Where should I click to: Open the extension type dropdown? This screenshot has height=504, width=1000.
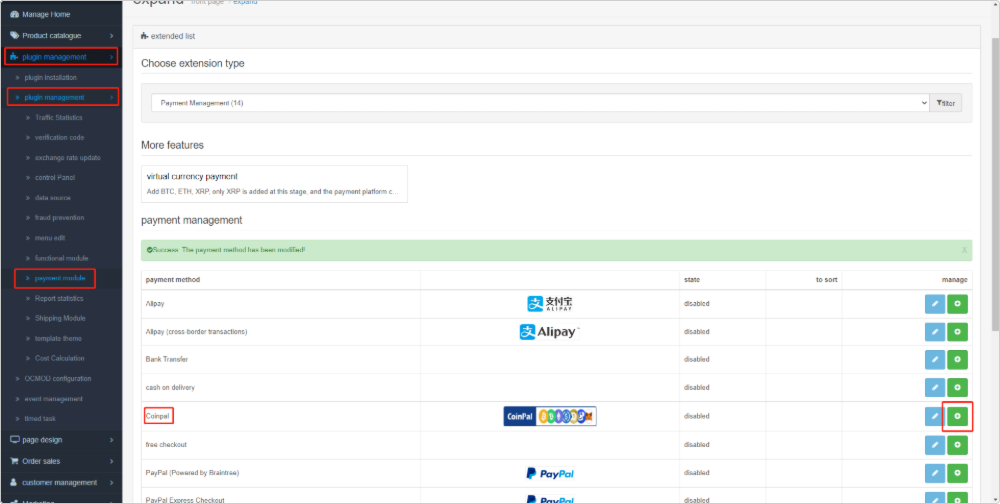540,103
